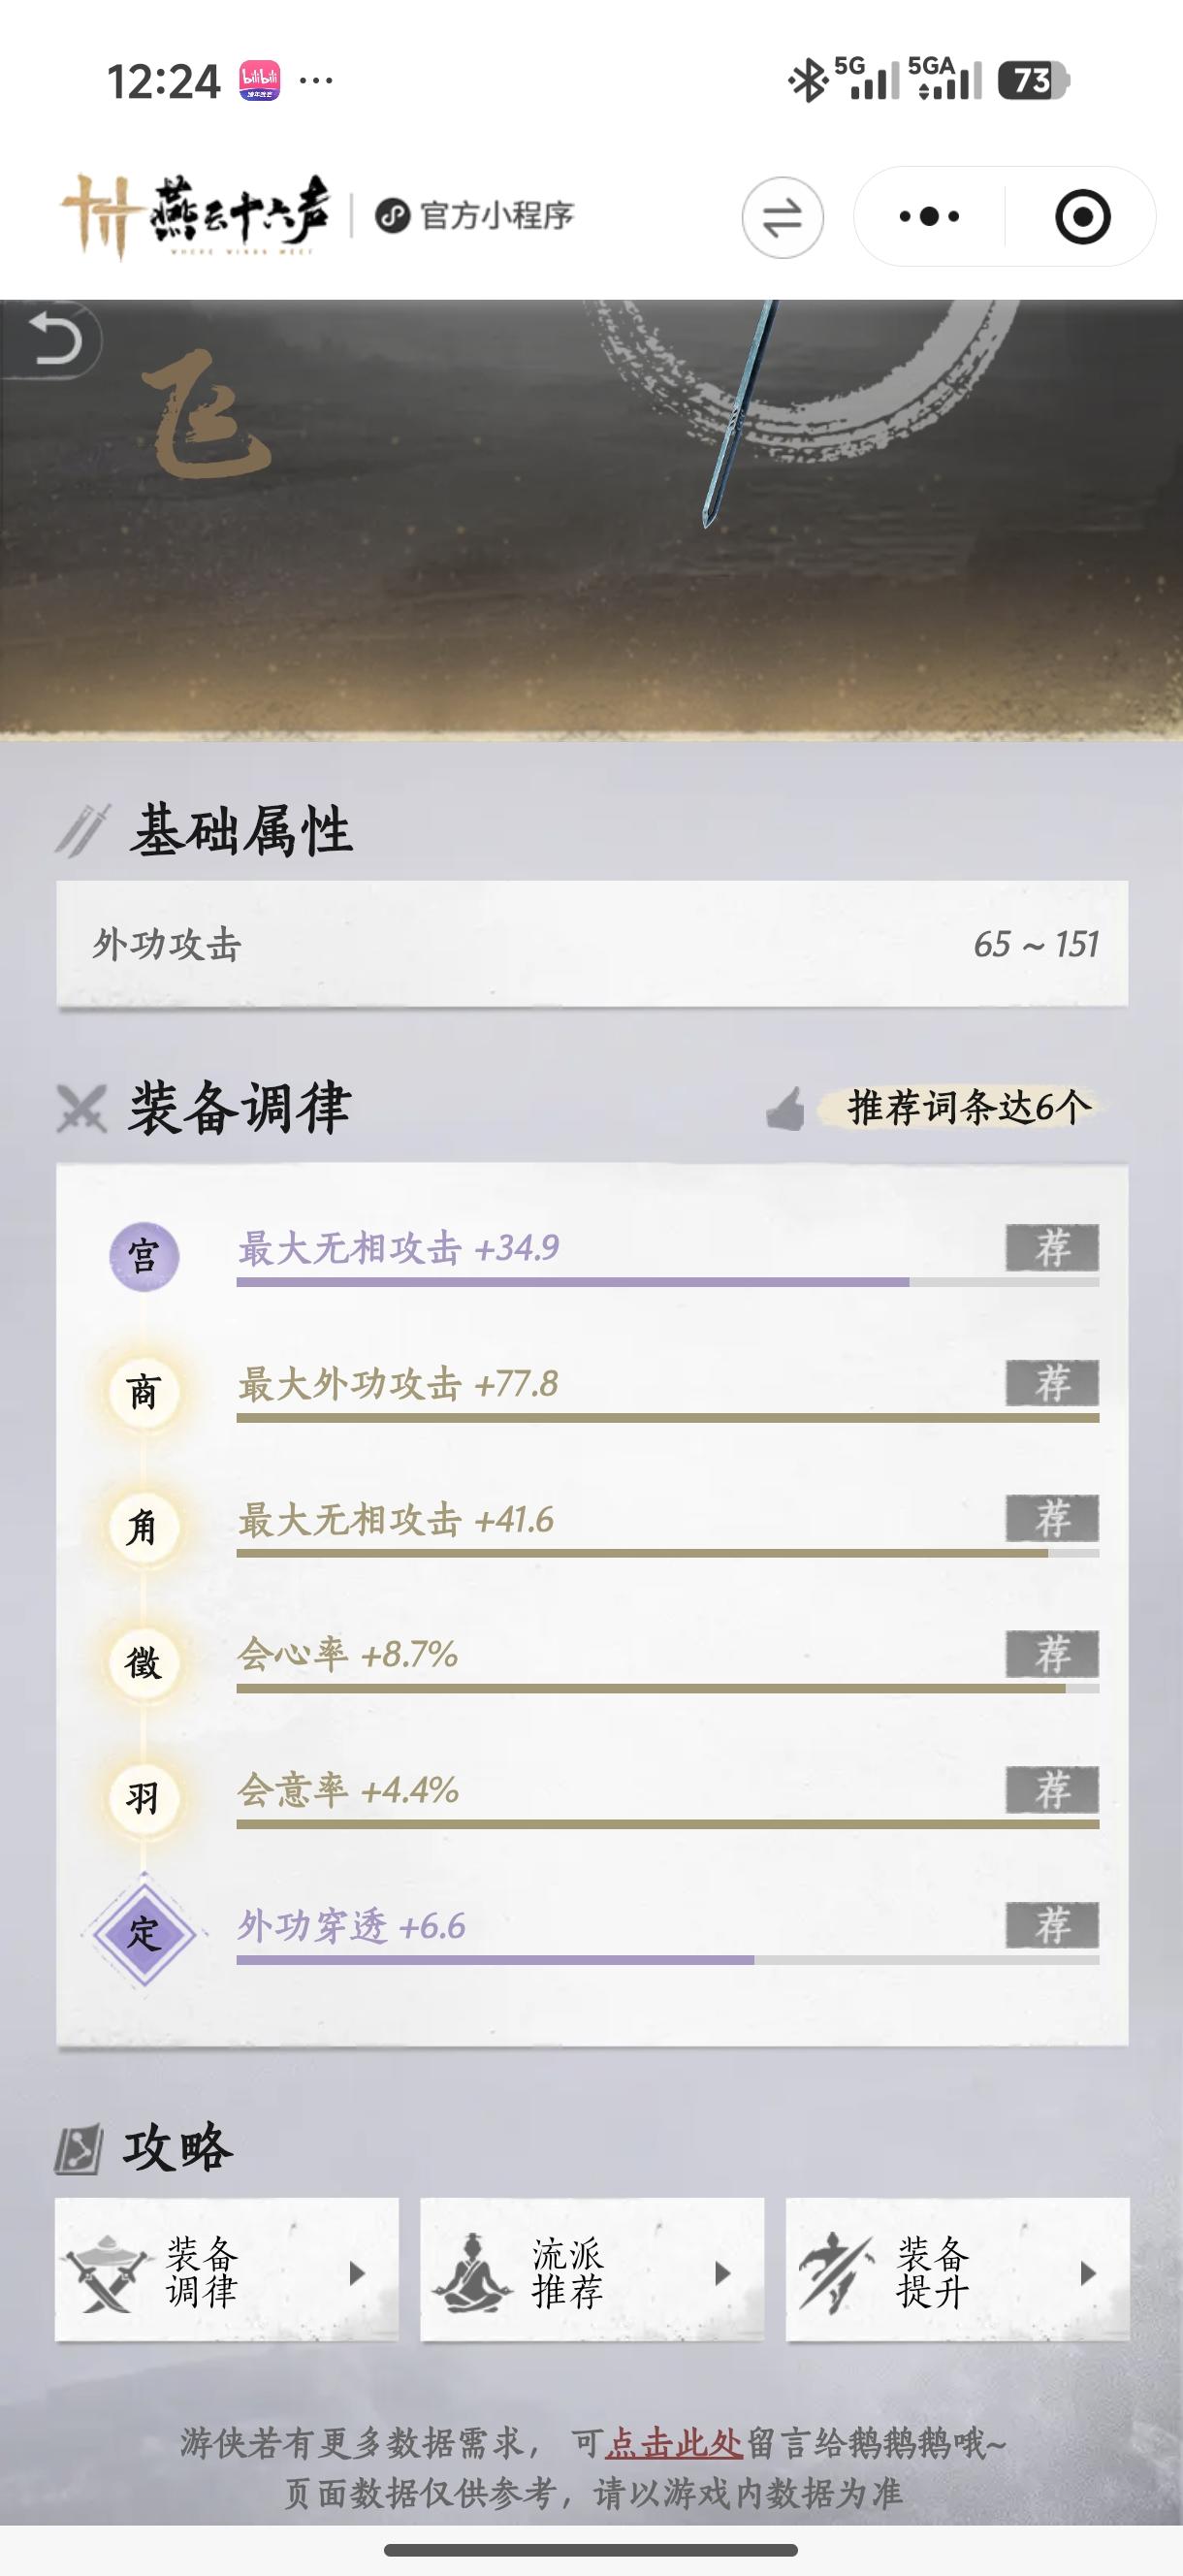
Task: Tap the 羽 tuning slot icon
Action: coord(143,1798)
